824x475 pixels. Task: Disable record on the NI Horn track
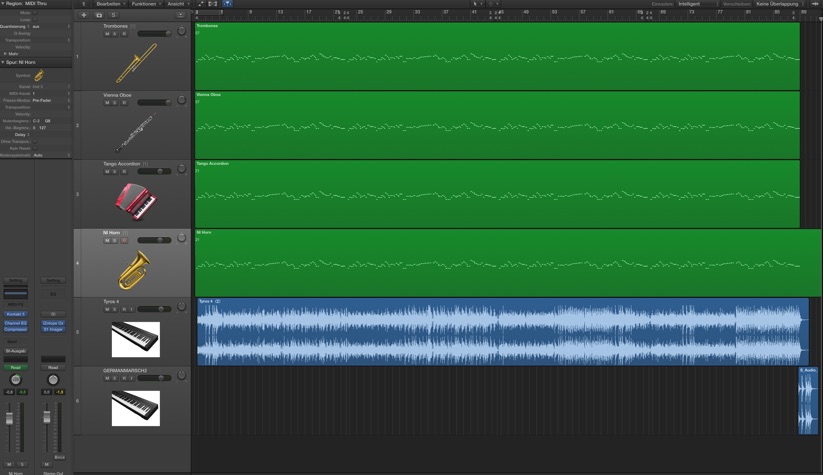click(x=124, y=241)
